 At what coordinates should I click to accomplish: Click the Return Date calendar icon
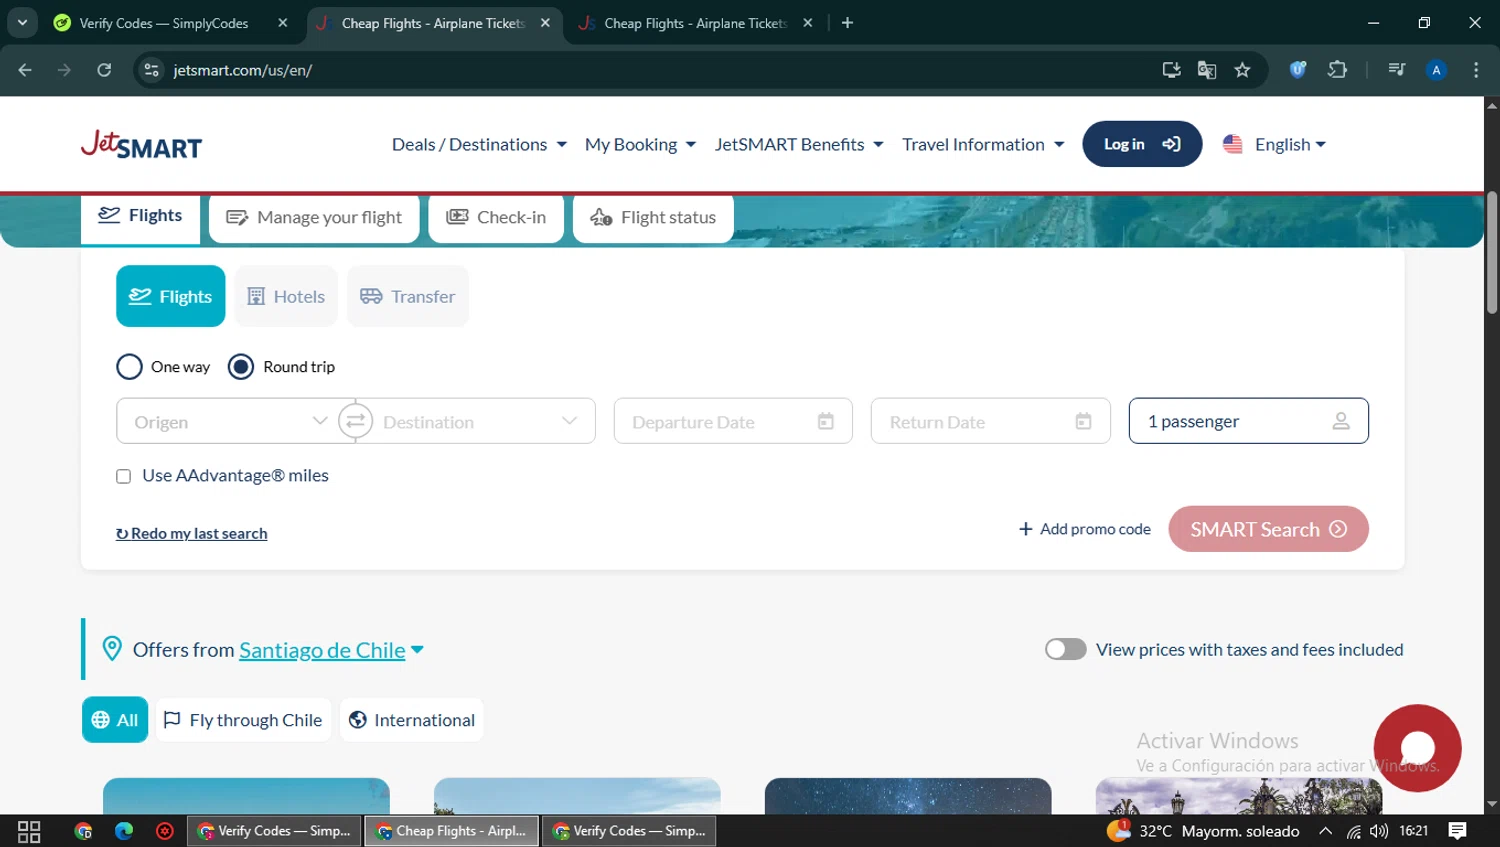(x=1083, y=421)
